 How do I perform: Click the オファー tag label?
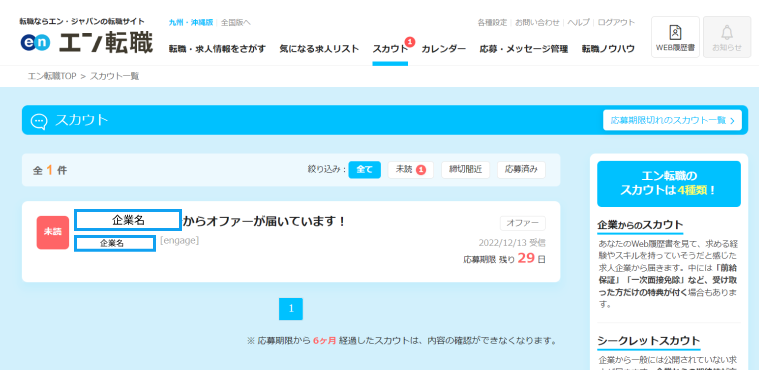523,223
